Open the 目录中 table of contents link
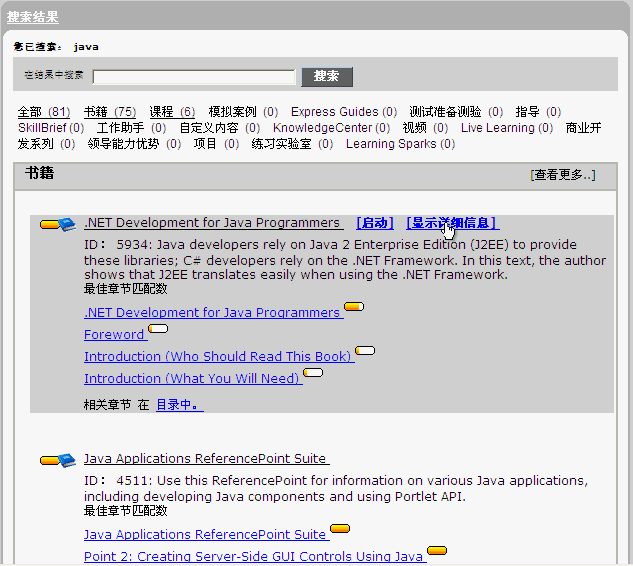 click(x=180, y=405)
